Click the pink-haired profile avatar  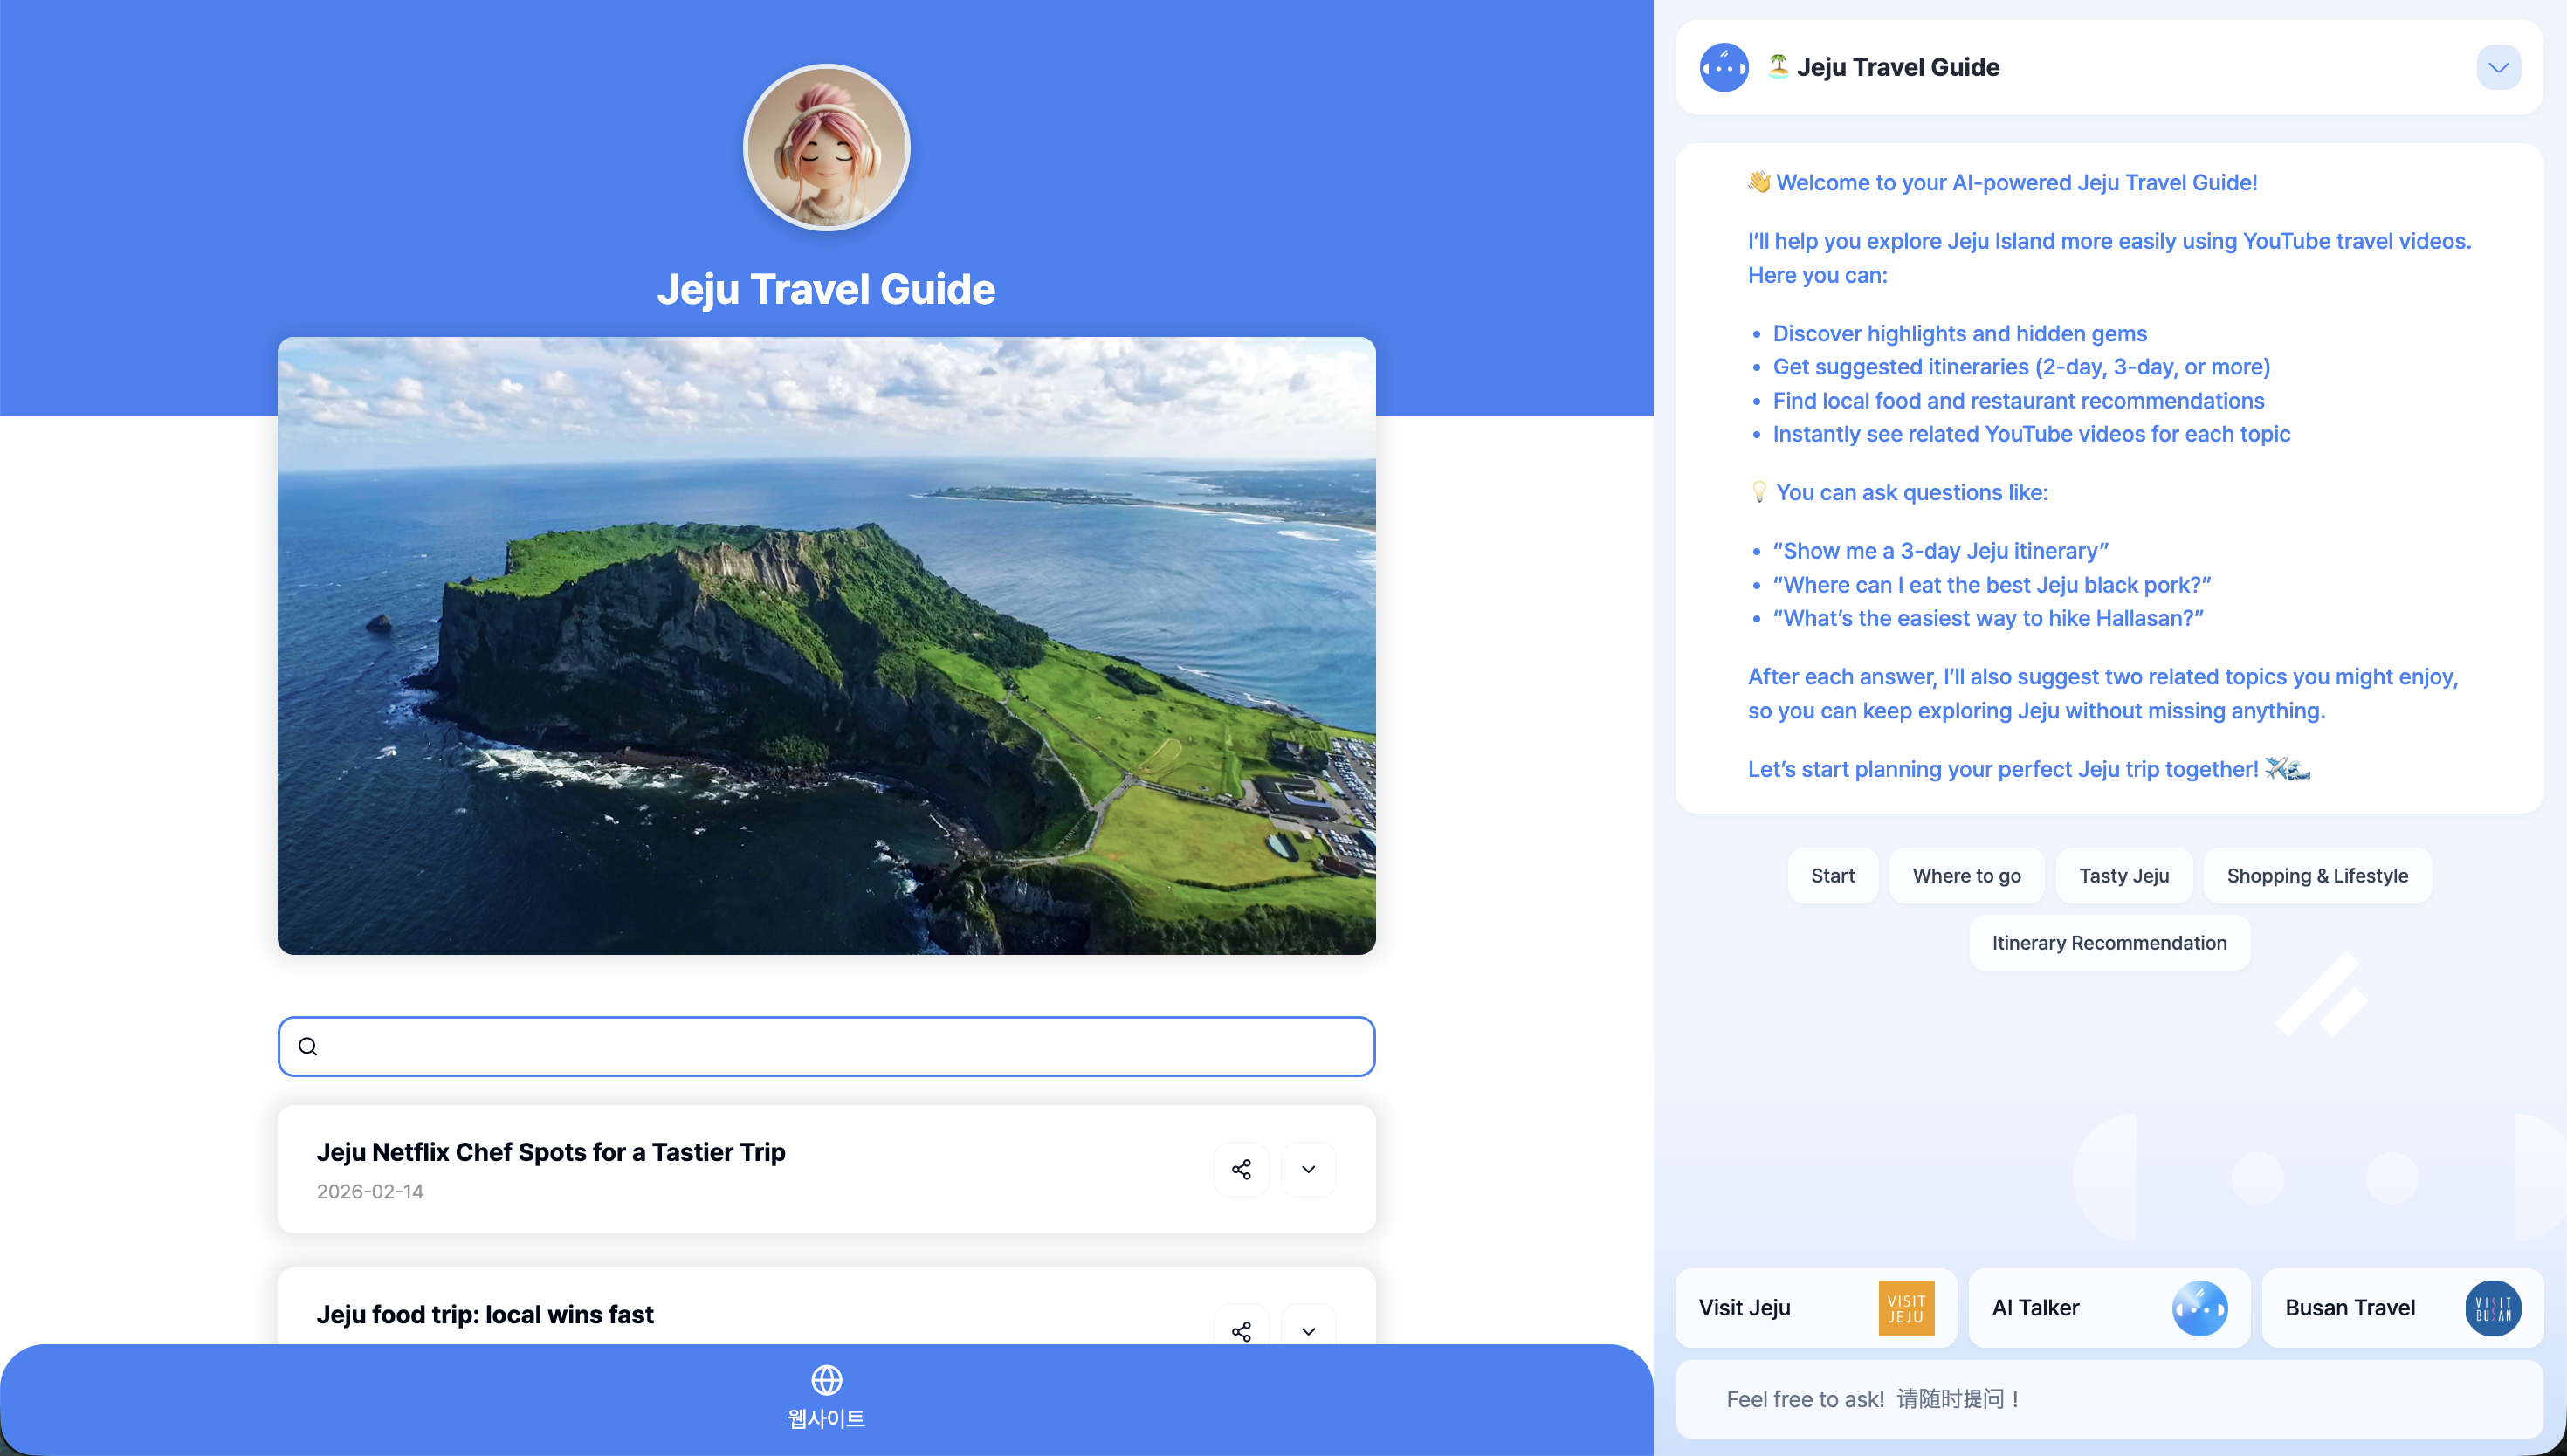tap(826, 148)
